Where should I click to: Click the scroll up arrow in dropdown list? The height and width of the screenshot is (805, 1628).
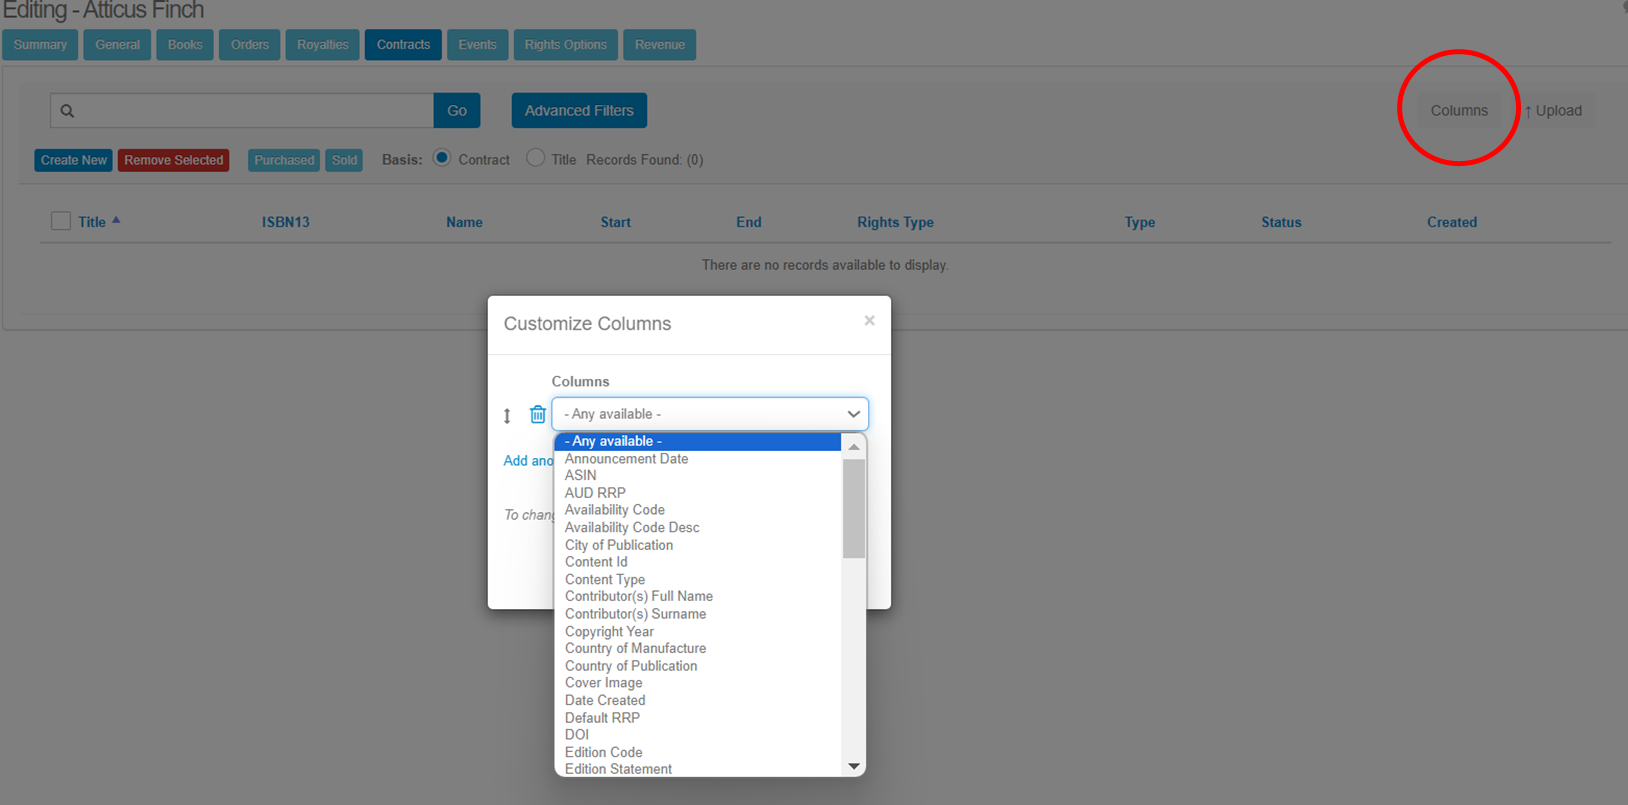click(x=854, y=447)
